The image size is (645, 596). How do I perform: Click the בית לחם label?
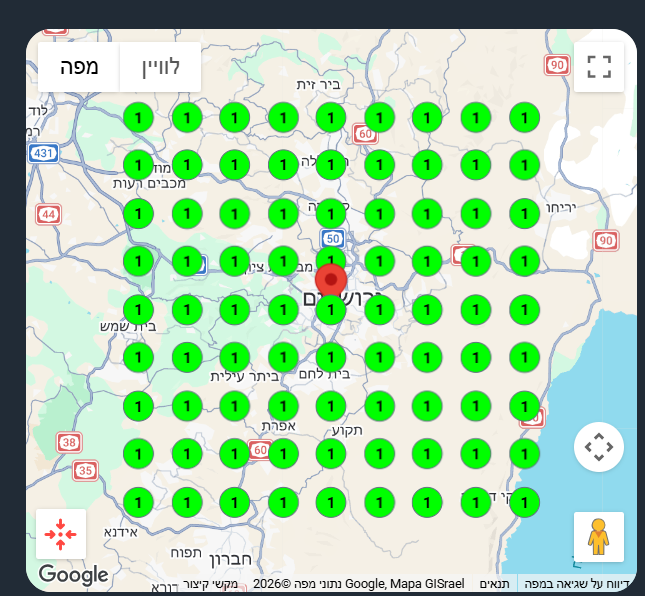[324, 374]
